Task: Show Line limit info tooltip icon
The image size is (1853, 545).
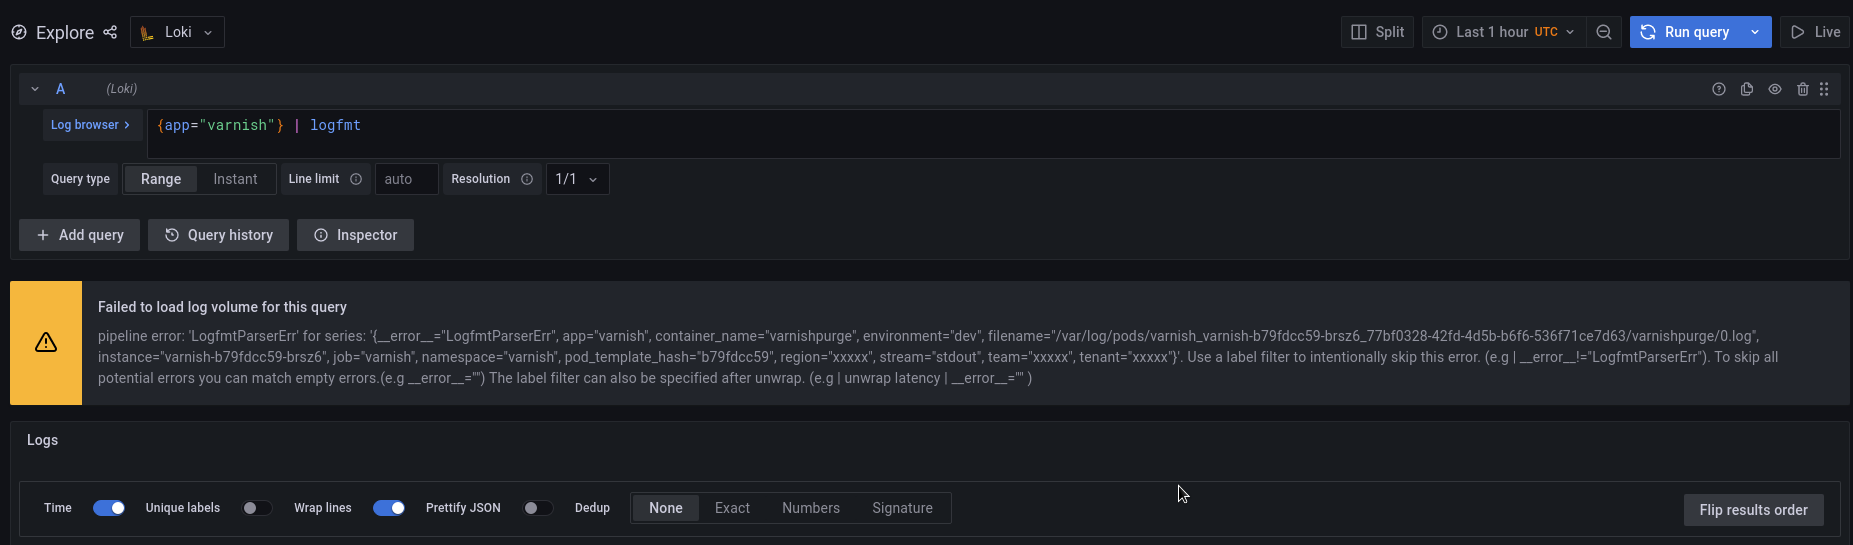Action: click(x=356, y=179)
